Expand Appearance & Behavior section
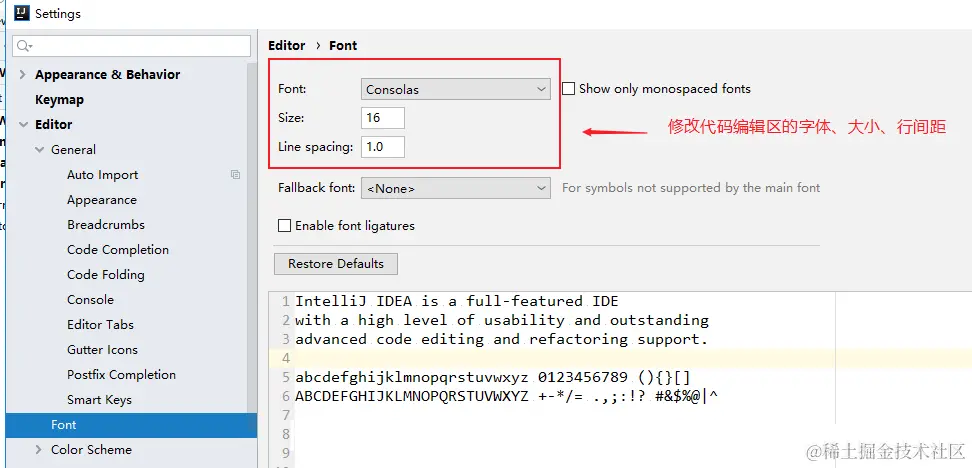Screen dimensions: 972x468 [x=23, y=74]
